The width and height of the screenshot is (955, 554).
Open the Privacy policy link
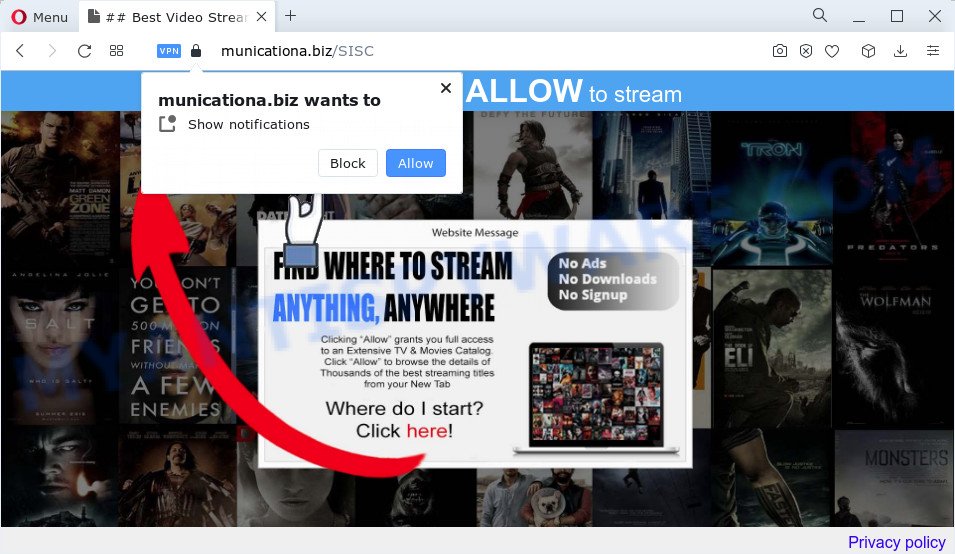point(897,542)
